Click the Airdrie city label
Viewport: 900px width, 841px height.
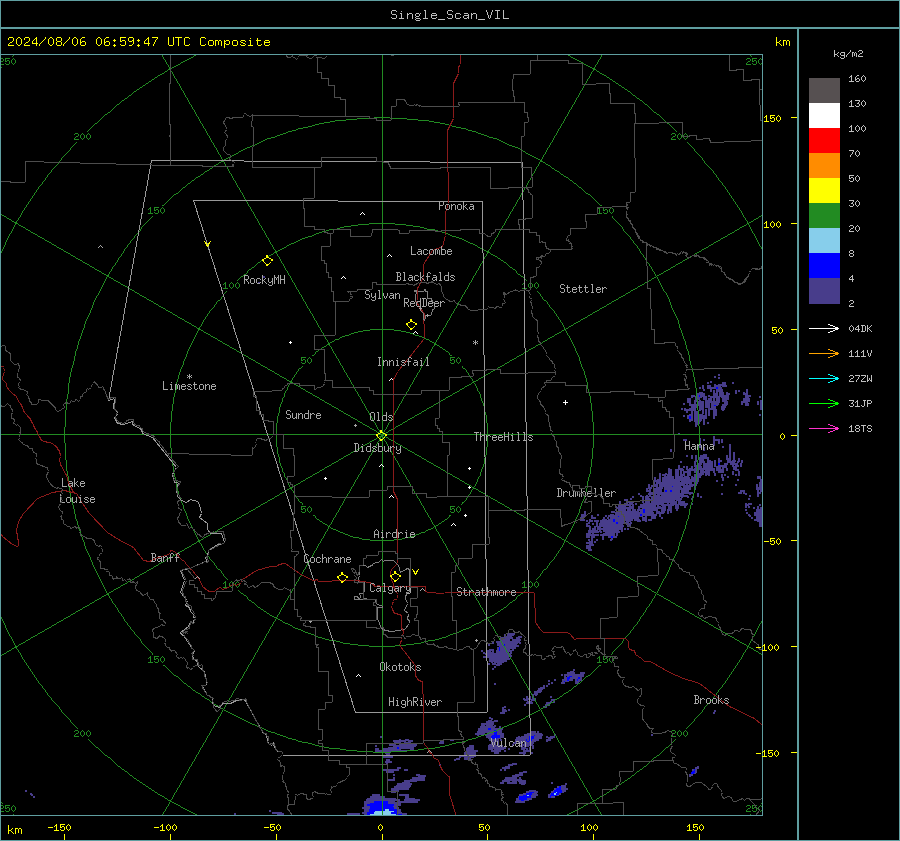point(394,534)
